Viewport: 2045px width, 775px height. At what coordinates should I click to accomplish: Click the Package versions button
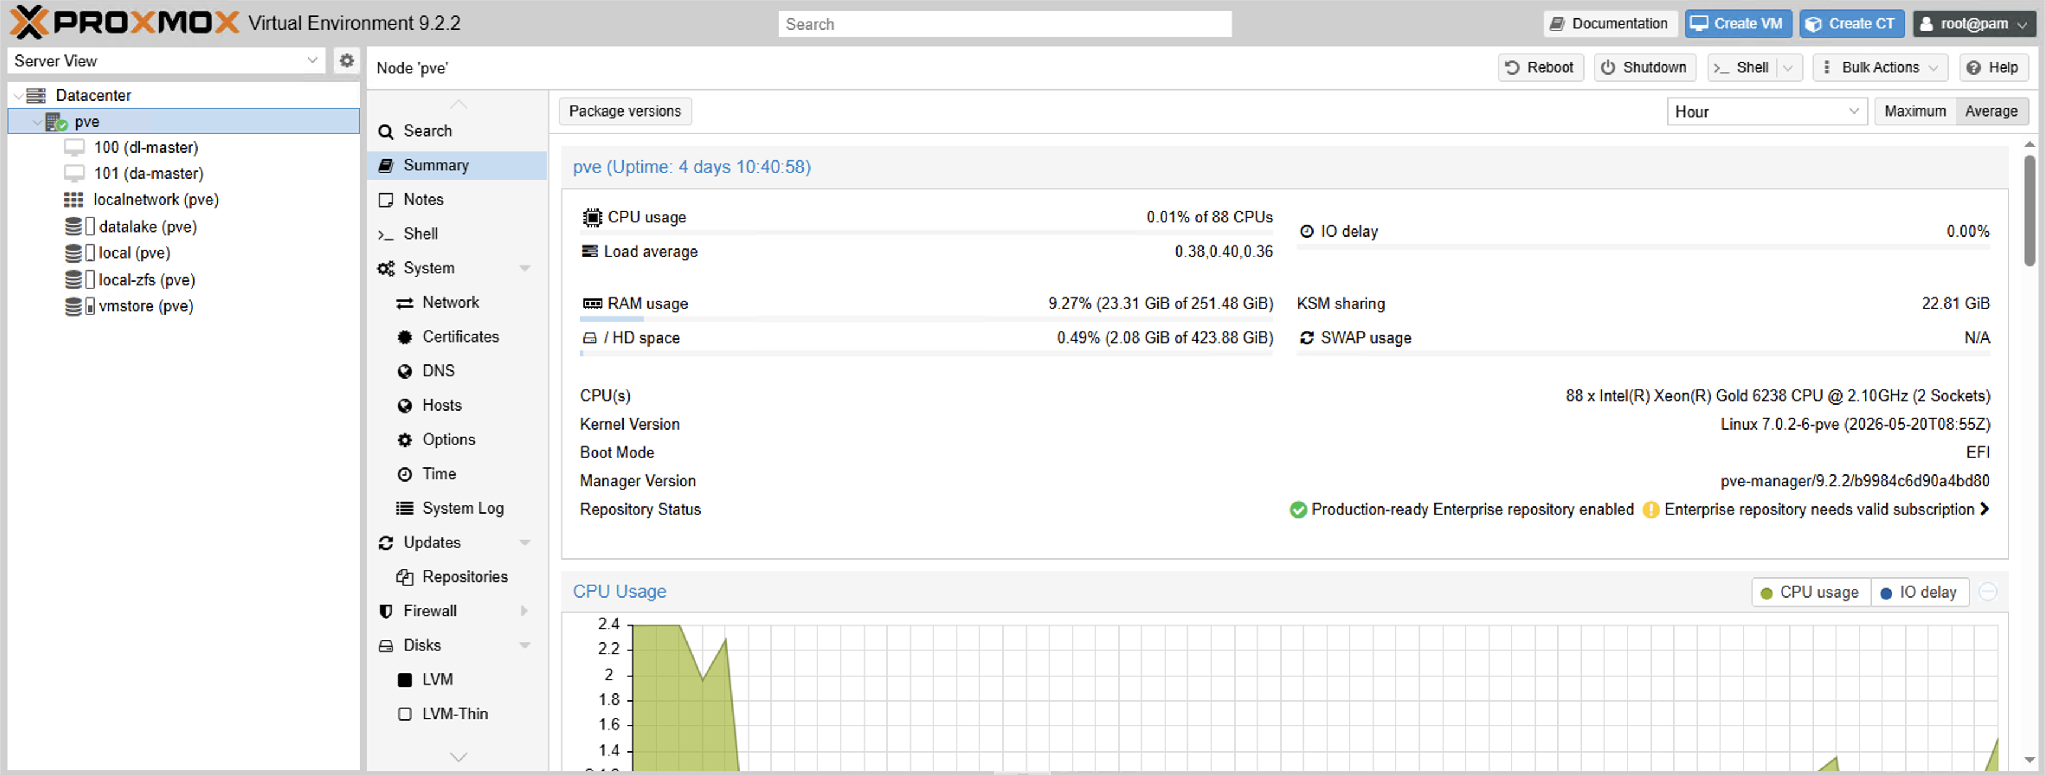click(625, 111)
